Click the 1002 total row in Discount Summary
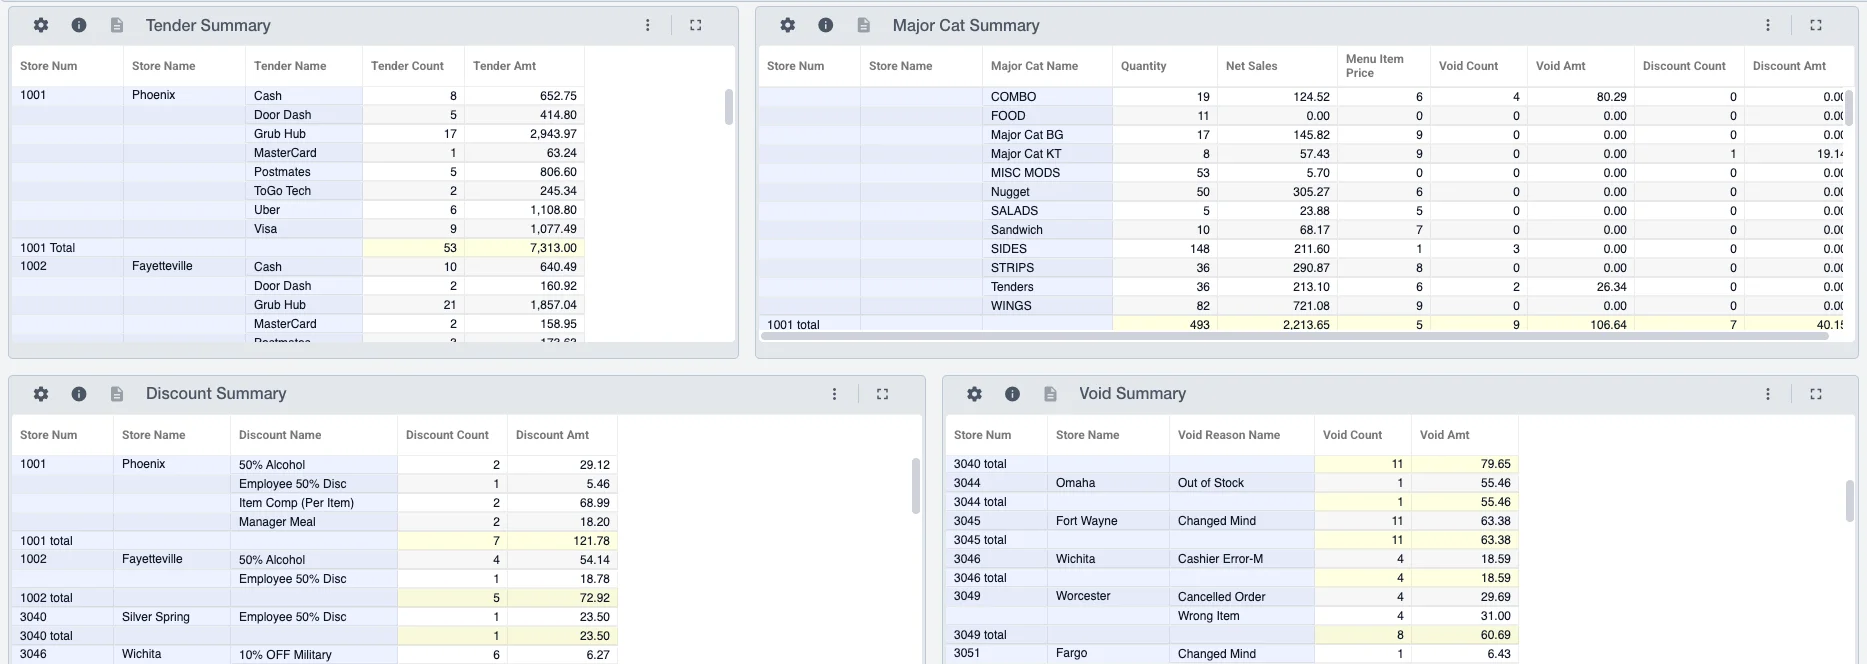This screenshot has height=664, width=1867. (314, 598)
